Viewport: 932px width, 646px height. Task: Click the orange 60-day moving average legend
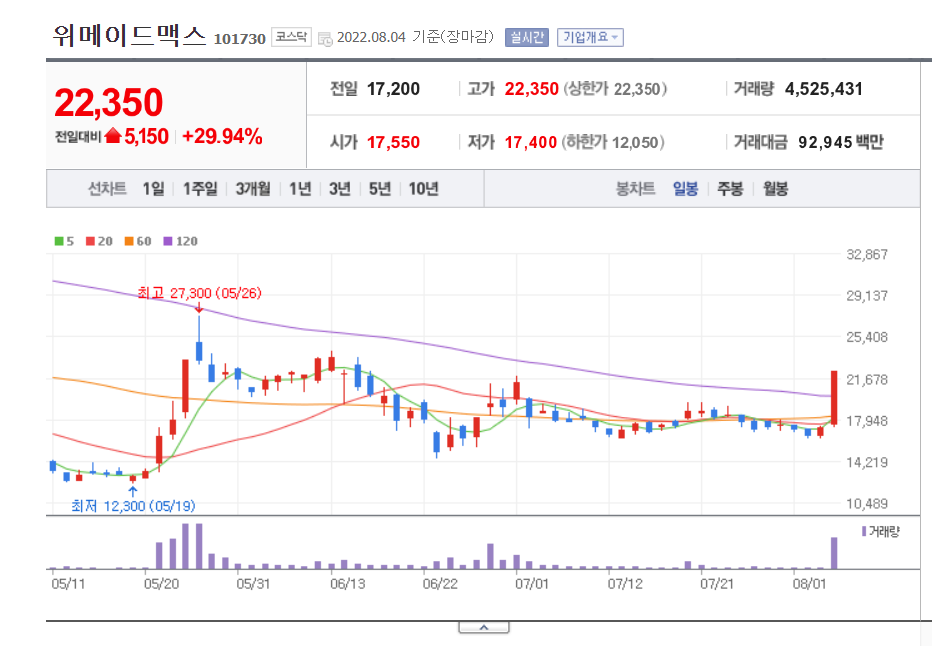[138, 241]
